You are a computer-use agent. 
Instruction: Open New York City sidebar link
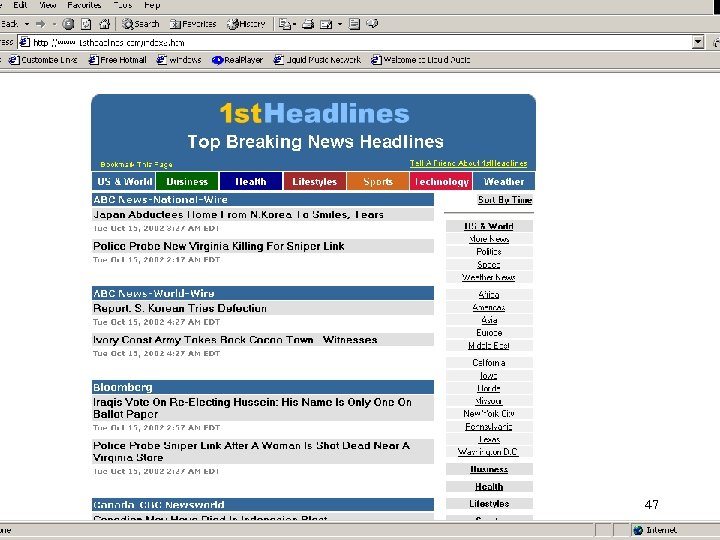(489, 414)
